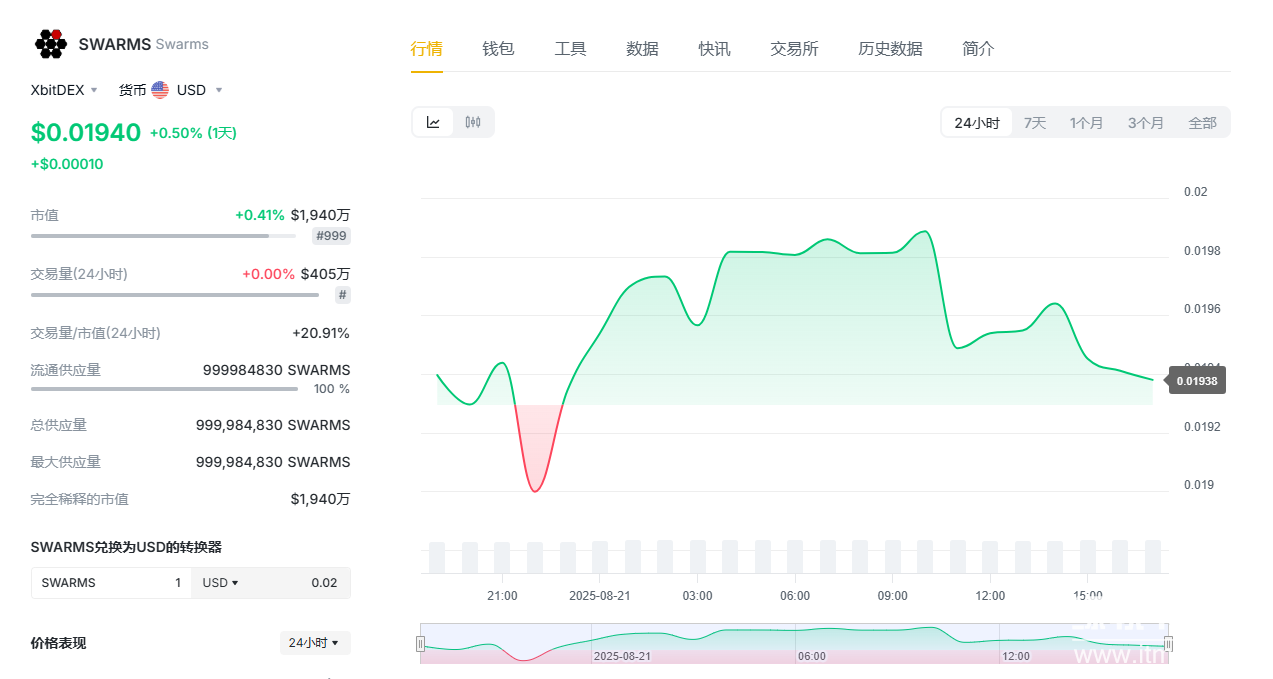
Task: Switch to the 历史数据 tab
Action: click(x=890, y=49)
